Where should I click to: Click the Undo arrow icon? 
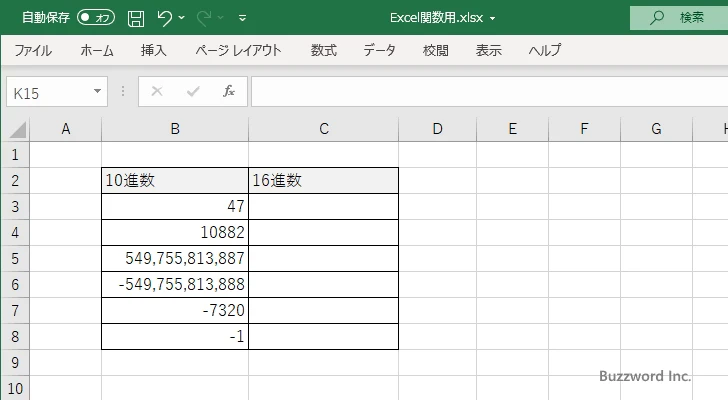(x=165, y=17)
